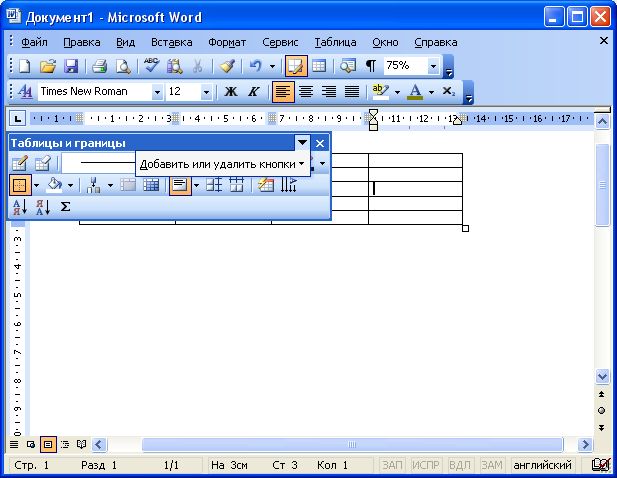
Task: Click the Styles and Formatting AA icon
Action: [x=25, y=92]
